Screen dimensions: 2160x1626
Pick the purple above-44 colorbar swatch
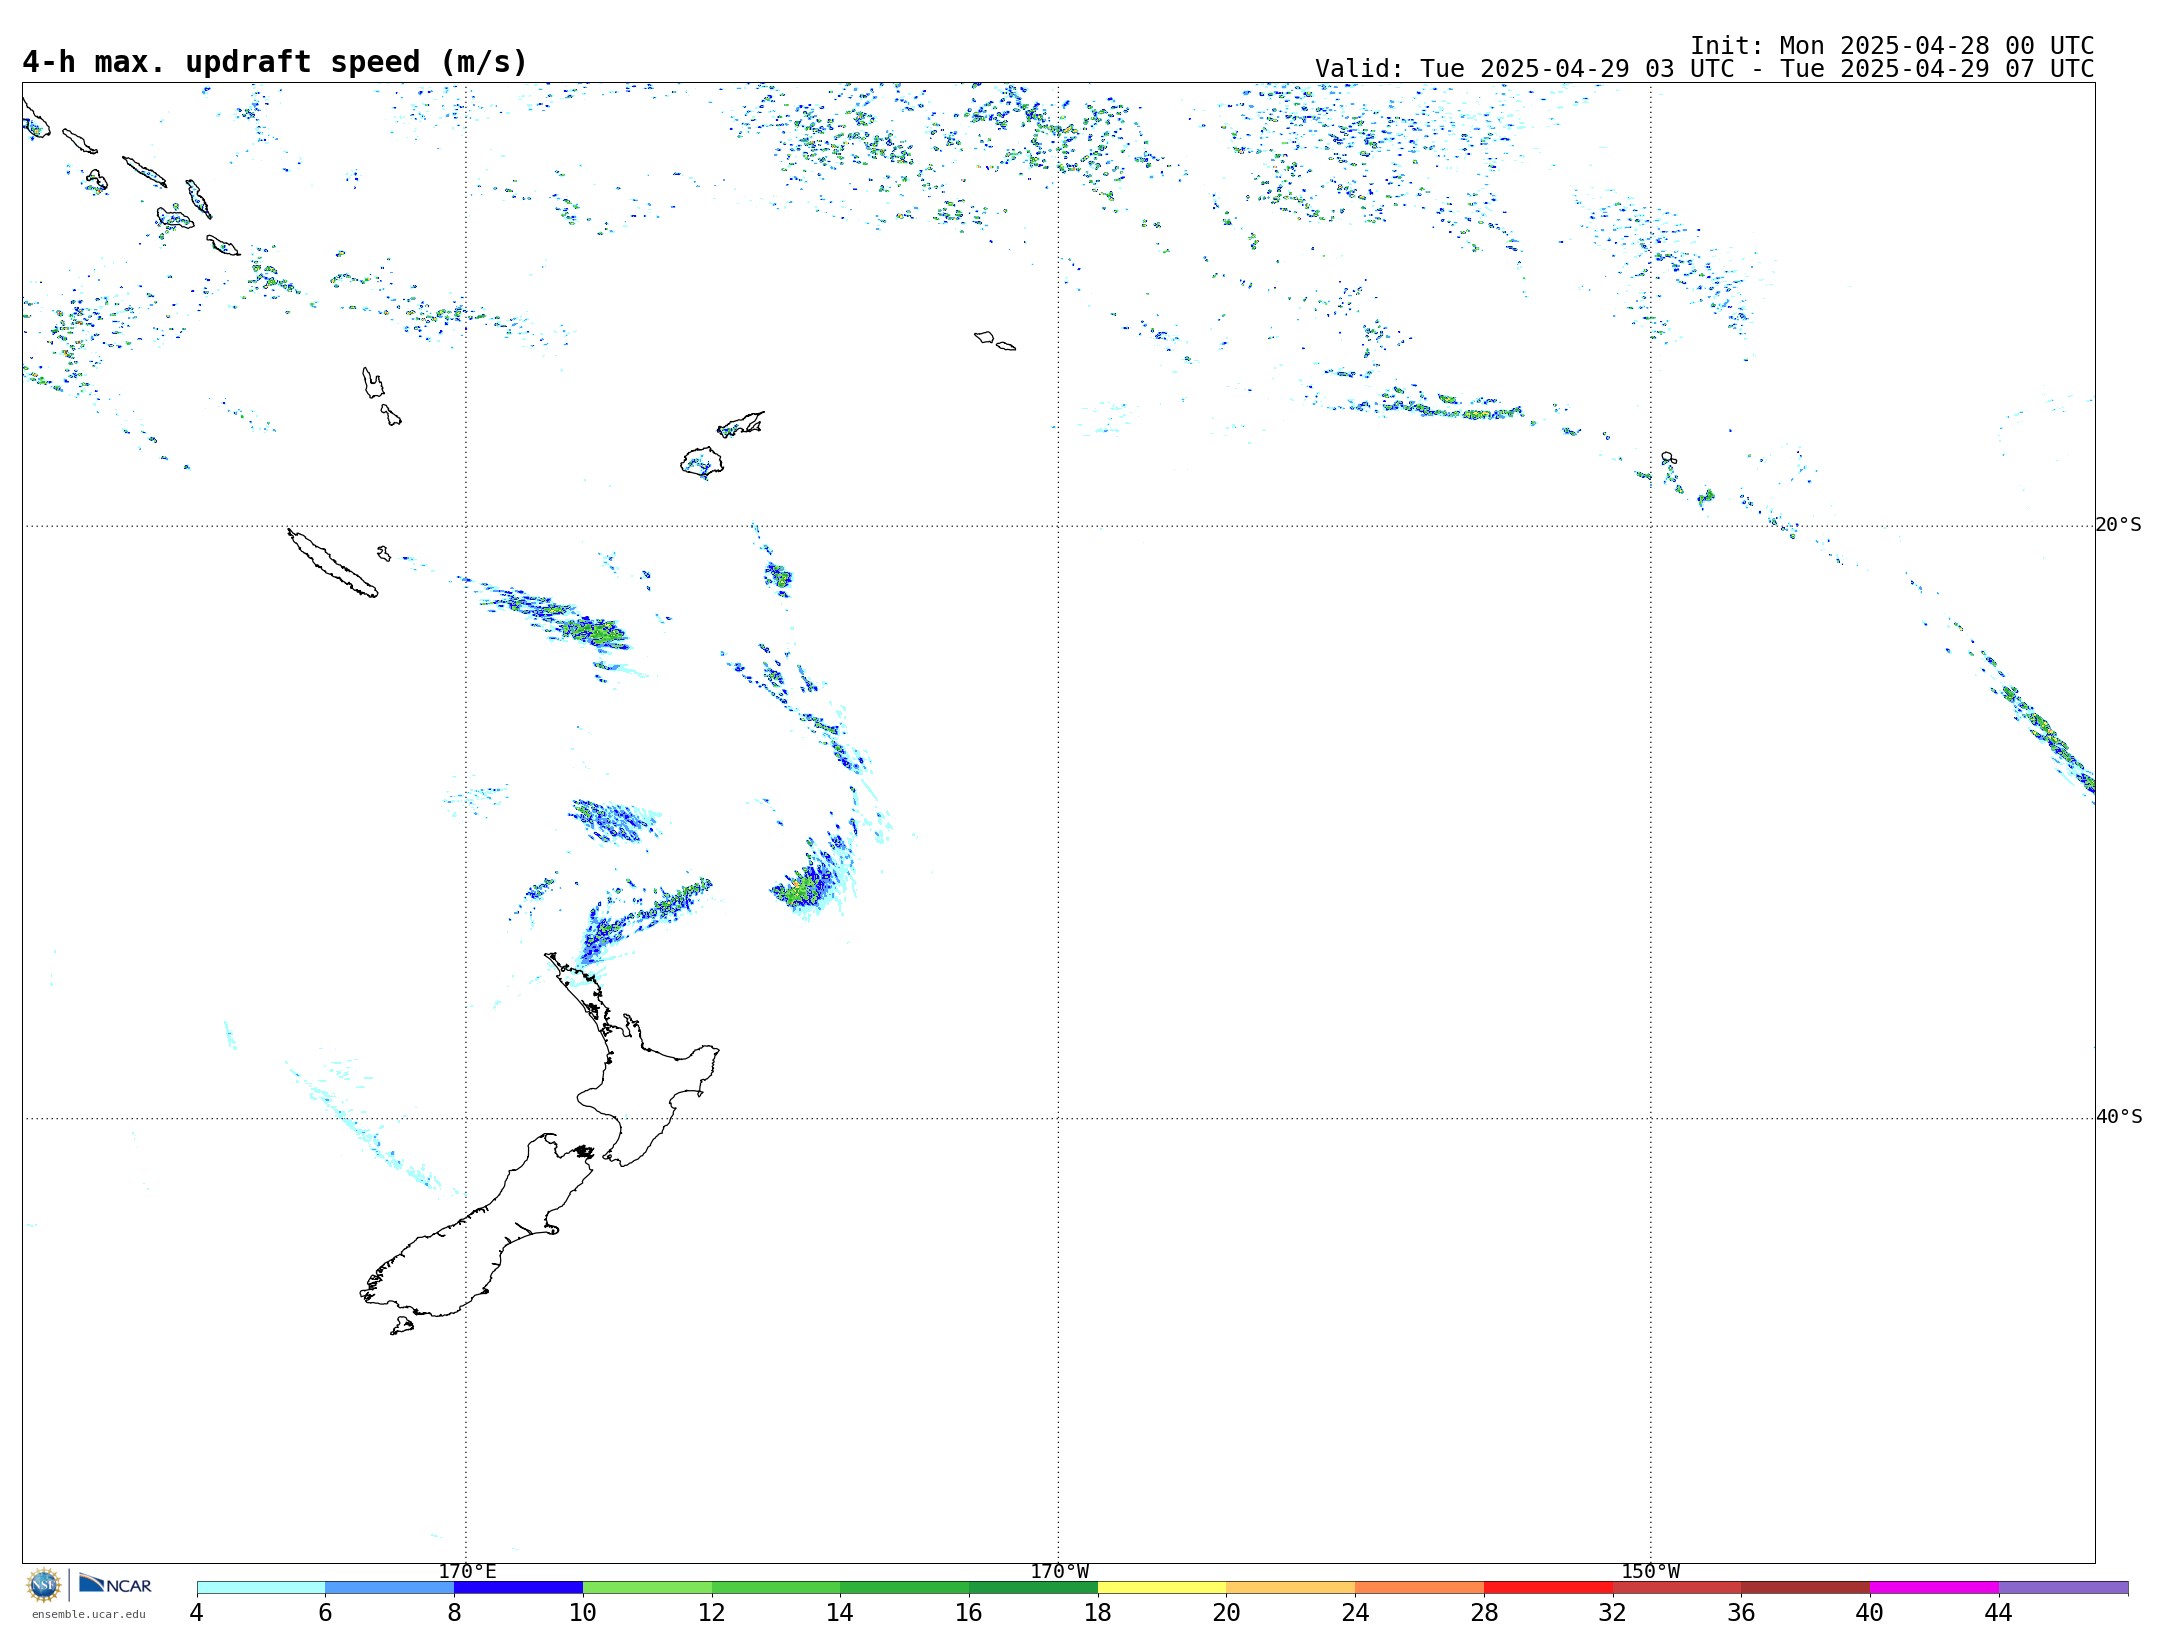coord(2063,1587)
